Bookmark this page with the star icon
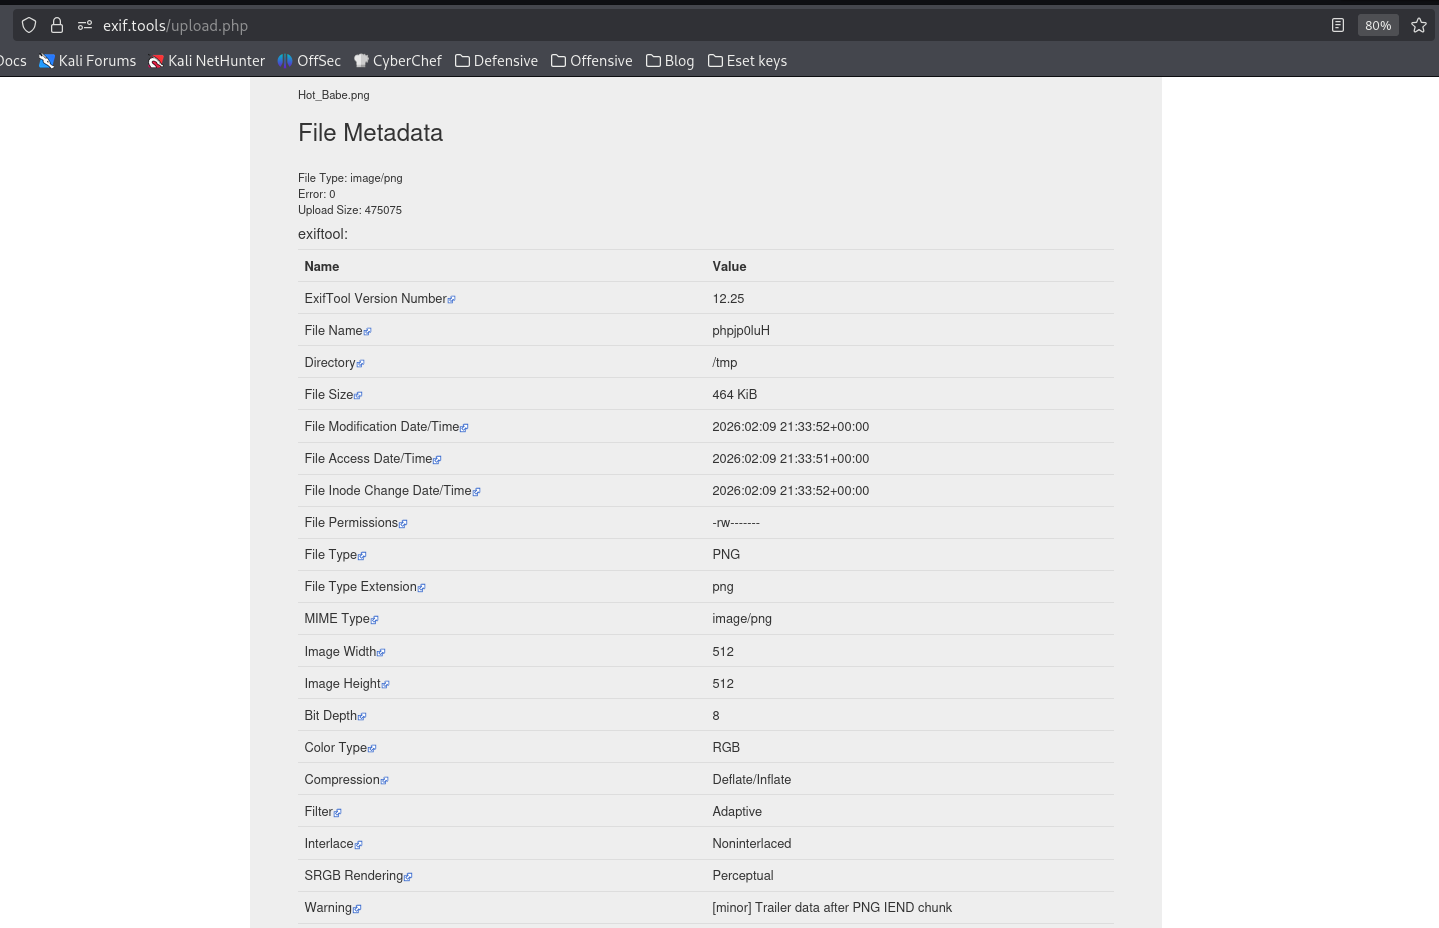The width and height of the screenshot is (1439, 928). coord(1418,25)
